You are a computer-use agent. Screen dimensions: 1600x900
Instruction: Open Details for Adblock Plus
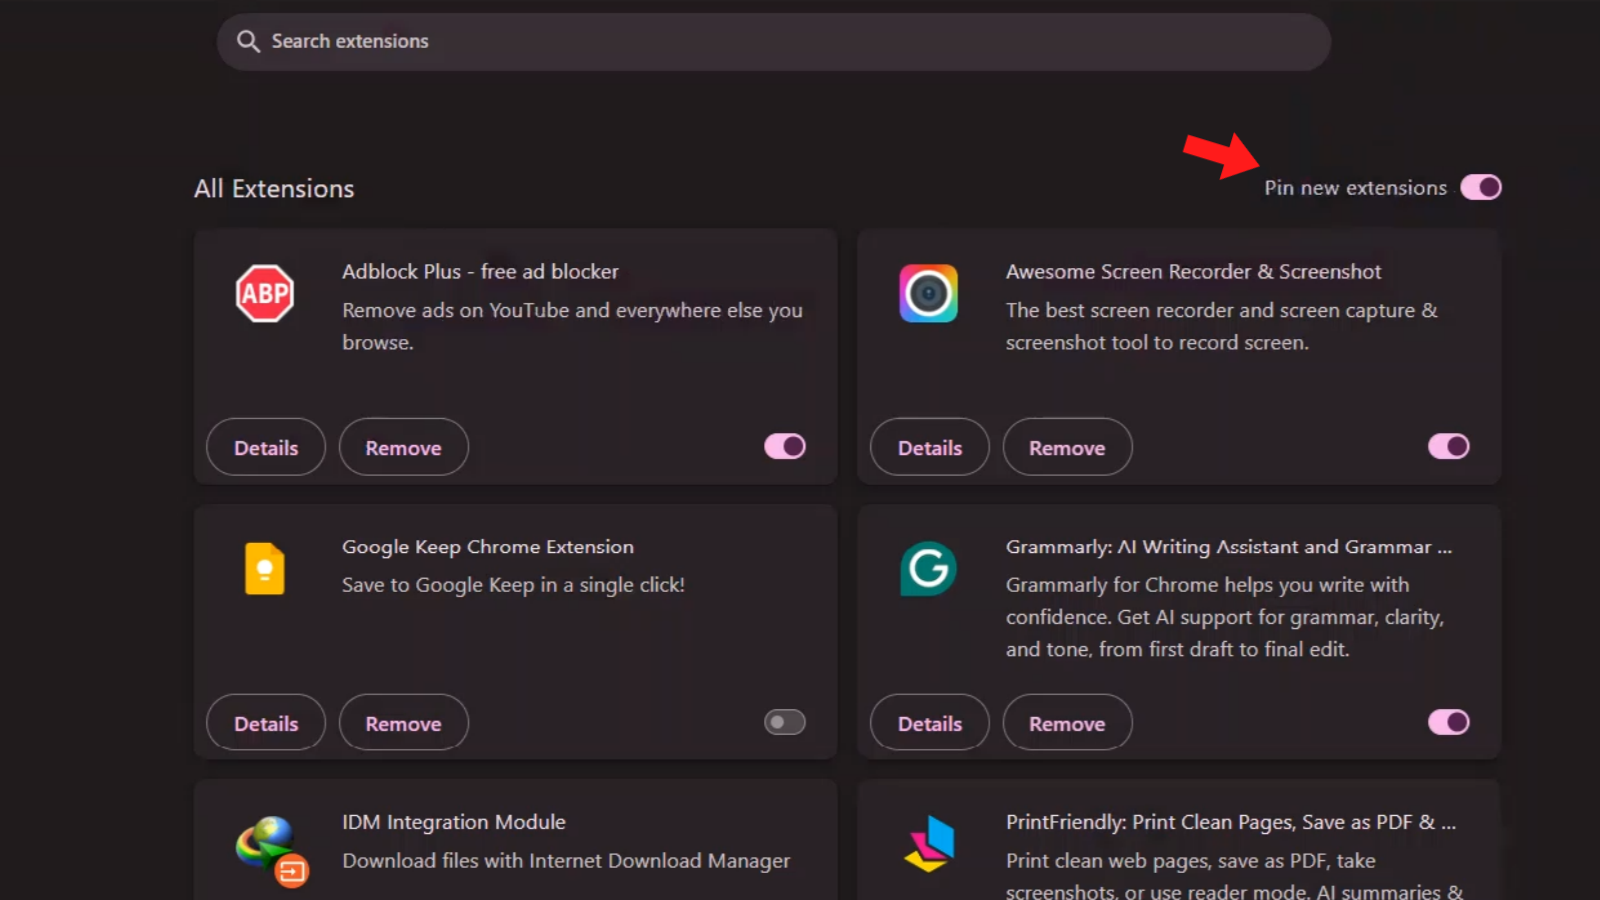click(x=266, y=447)
